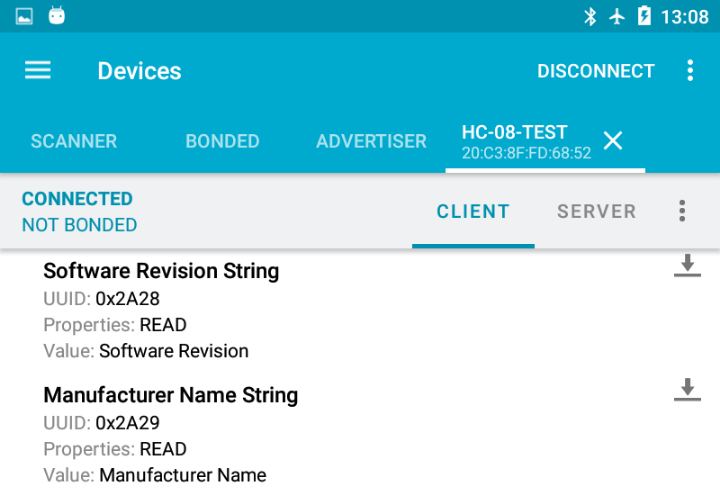
Task: Tap the Bluetooth status bar icon
Action: [590, 16]
